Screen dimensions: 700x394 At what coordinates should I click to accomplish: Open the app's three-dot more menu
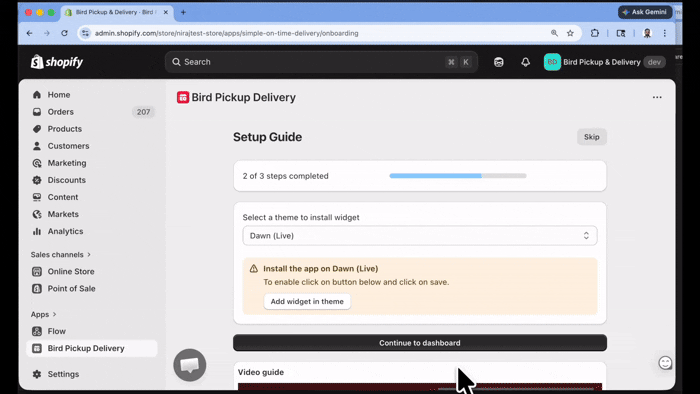point(657,97)
